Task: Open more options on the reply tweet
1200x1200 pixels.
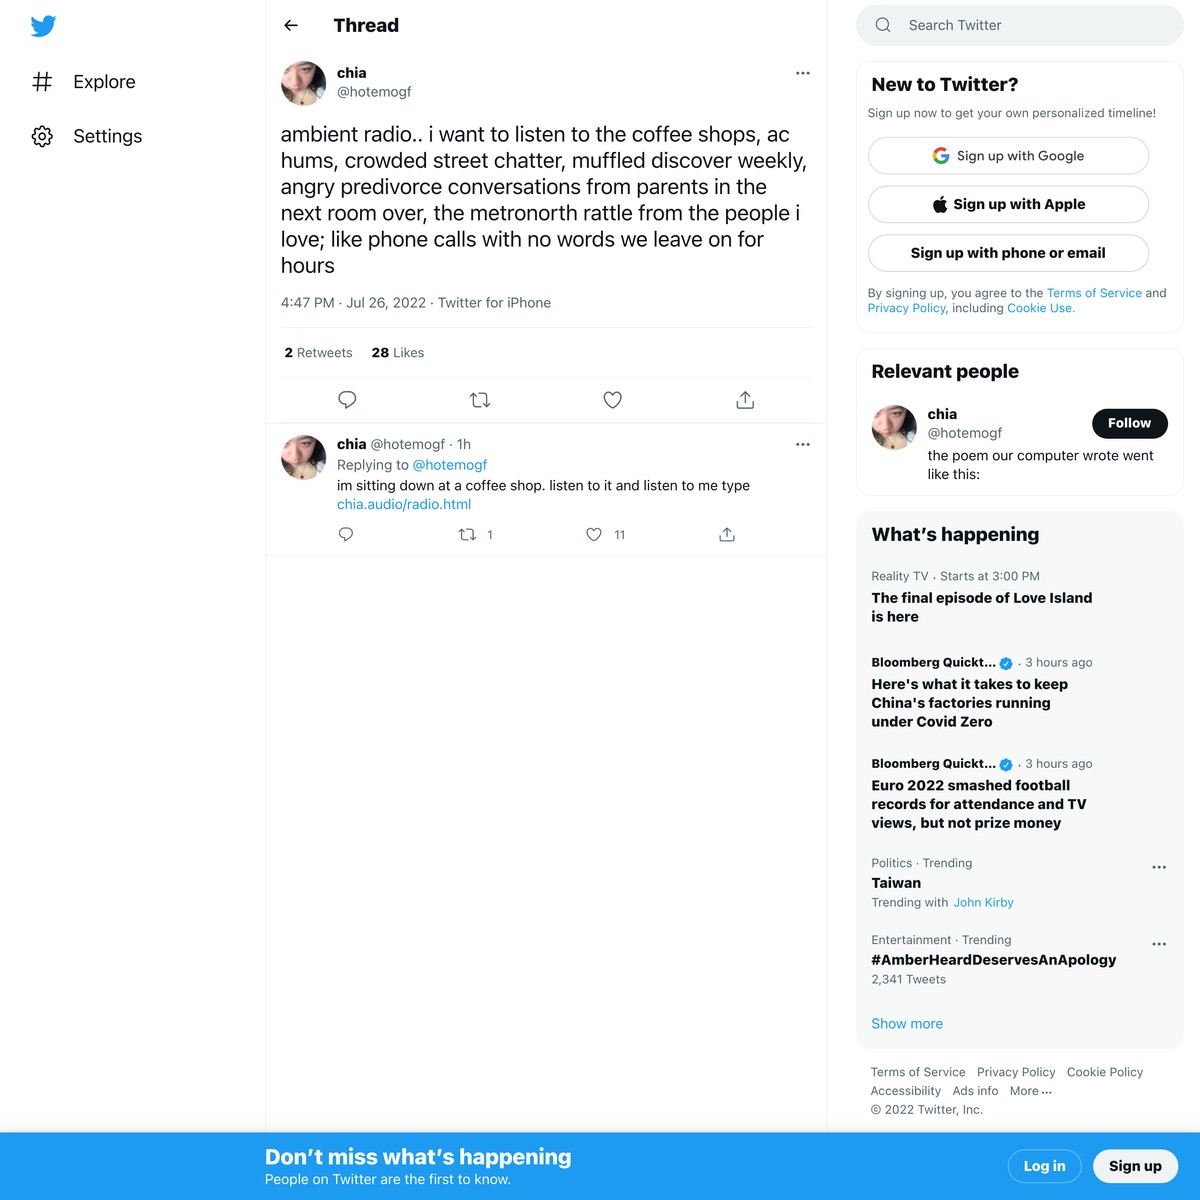Action: pos(803,444)
